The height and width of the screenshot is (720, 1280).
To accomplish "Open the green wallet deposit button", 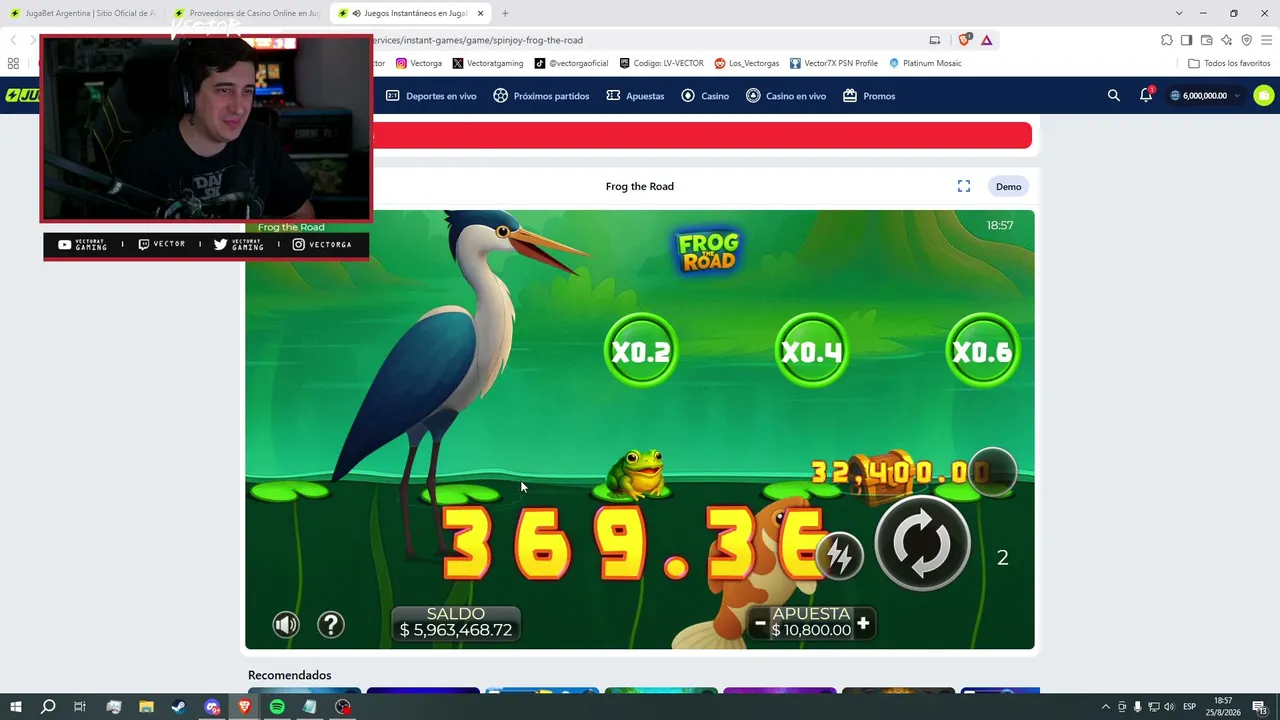I will [x=1264, y=96].
